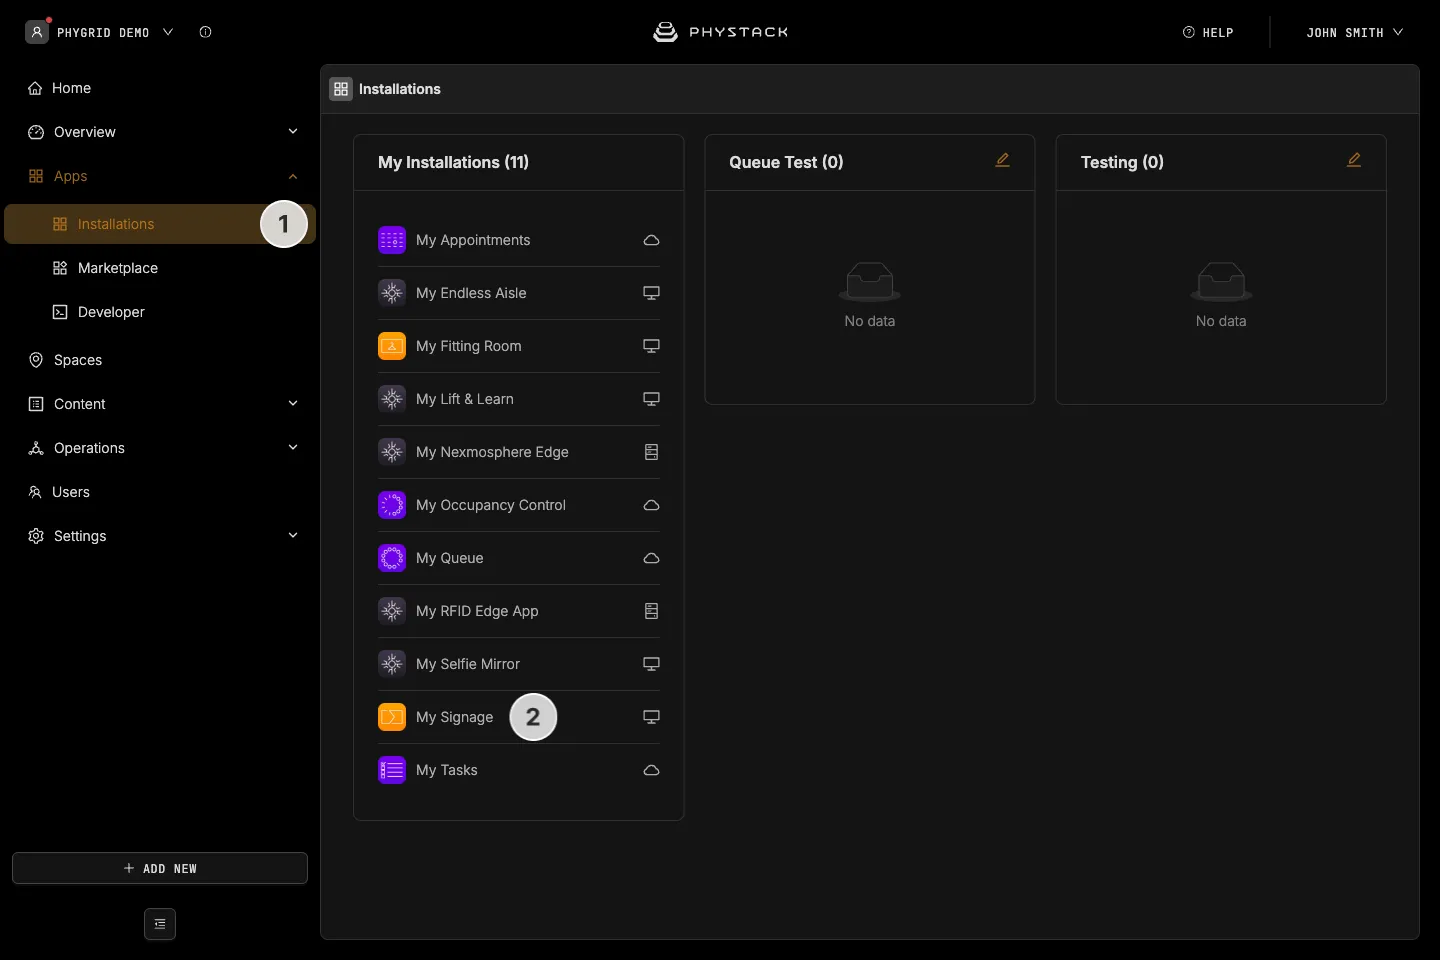Image resolution: width=1440 pixels, height=960 pixels.
Task: Click the sidebar collapse icon at bottom
Action: (x=160, y=924)
